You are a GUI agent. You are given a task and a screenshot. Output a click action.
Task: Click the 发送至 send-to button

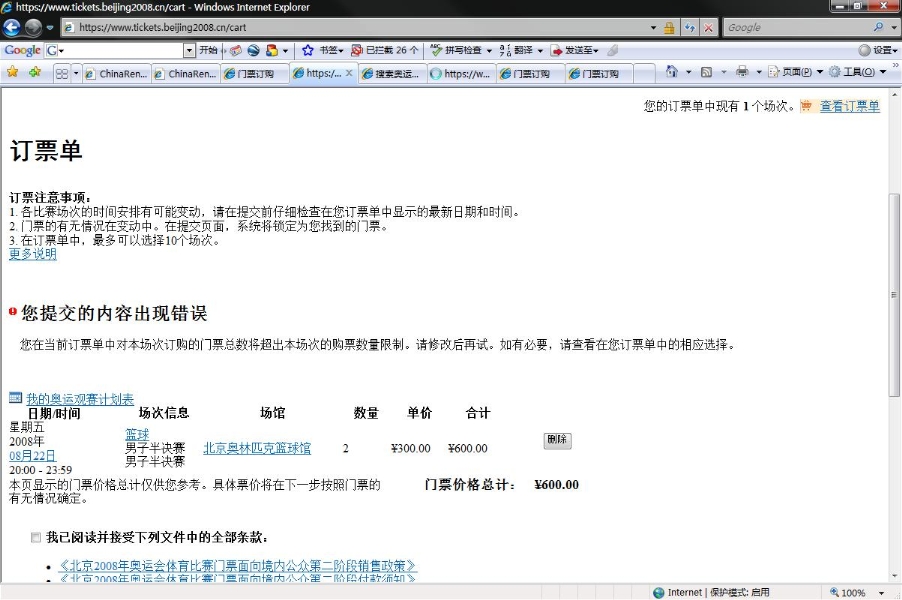[x=575, y=50]
